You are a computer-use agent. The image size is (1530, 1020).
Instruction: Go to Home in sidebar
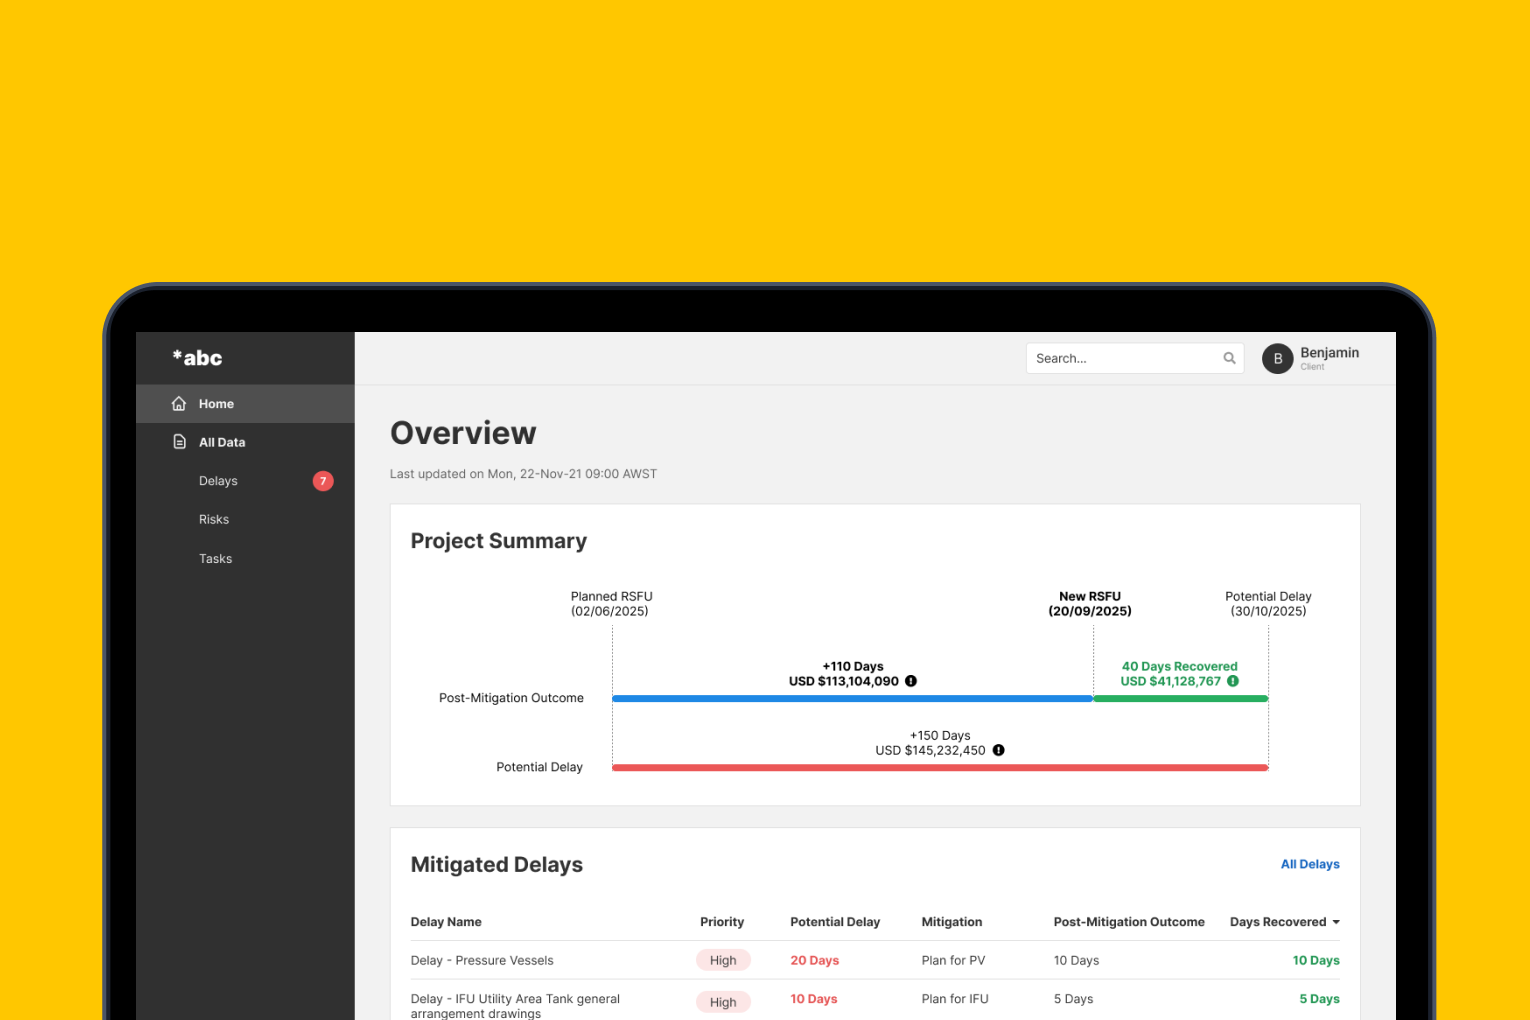coord(245,404)
